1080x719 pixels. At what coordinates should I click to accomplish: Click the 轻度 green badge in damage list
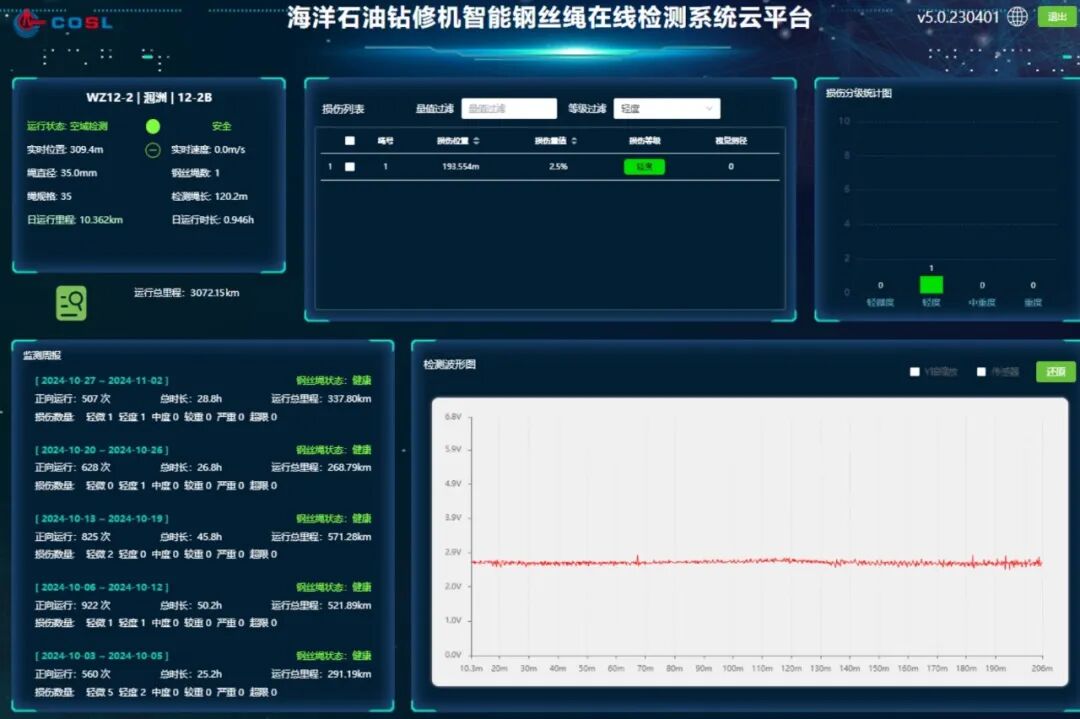(x=643, y=166)
